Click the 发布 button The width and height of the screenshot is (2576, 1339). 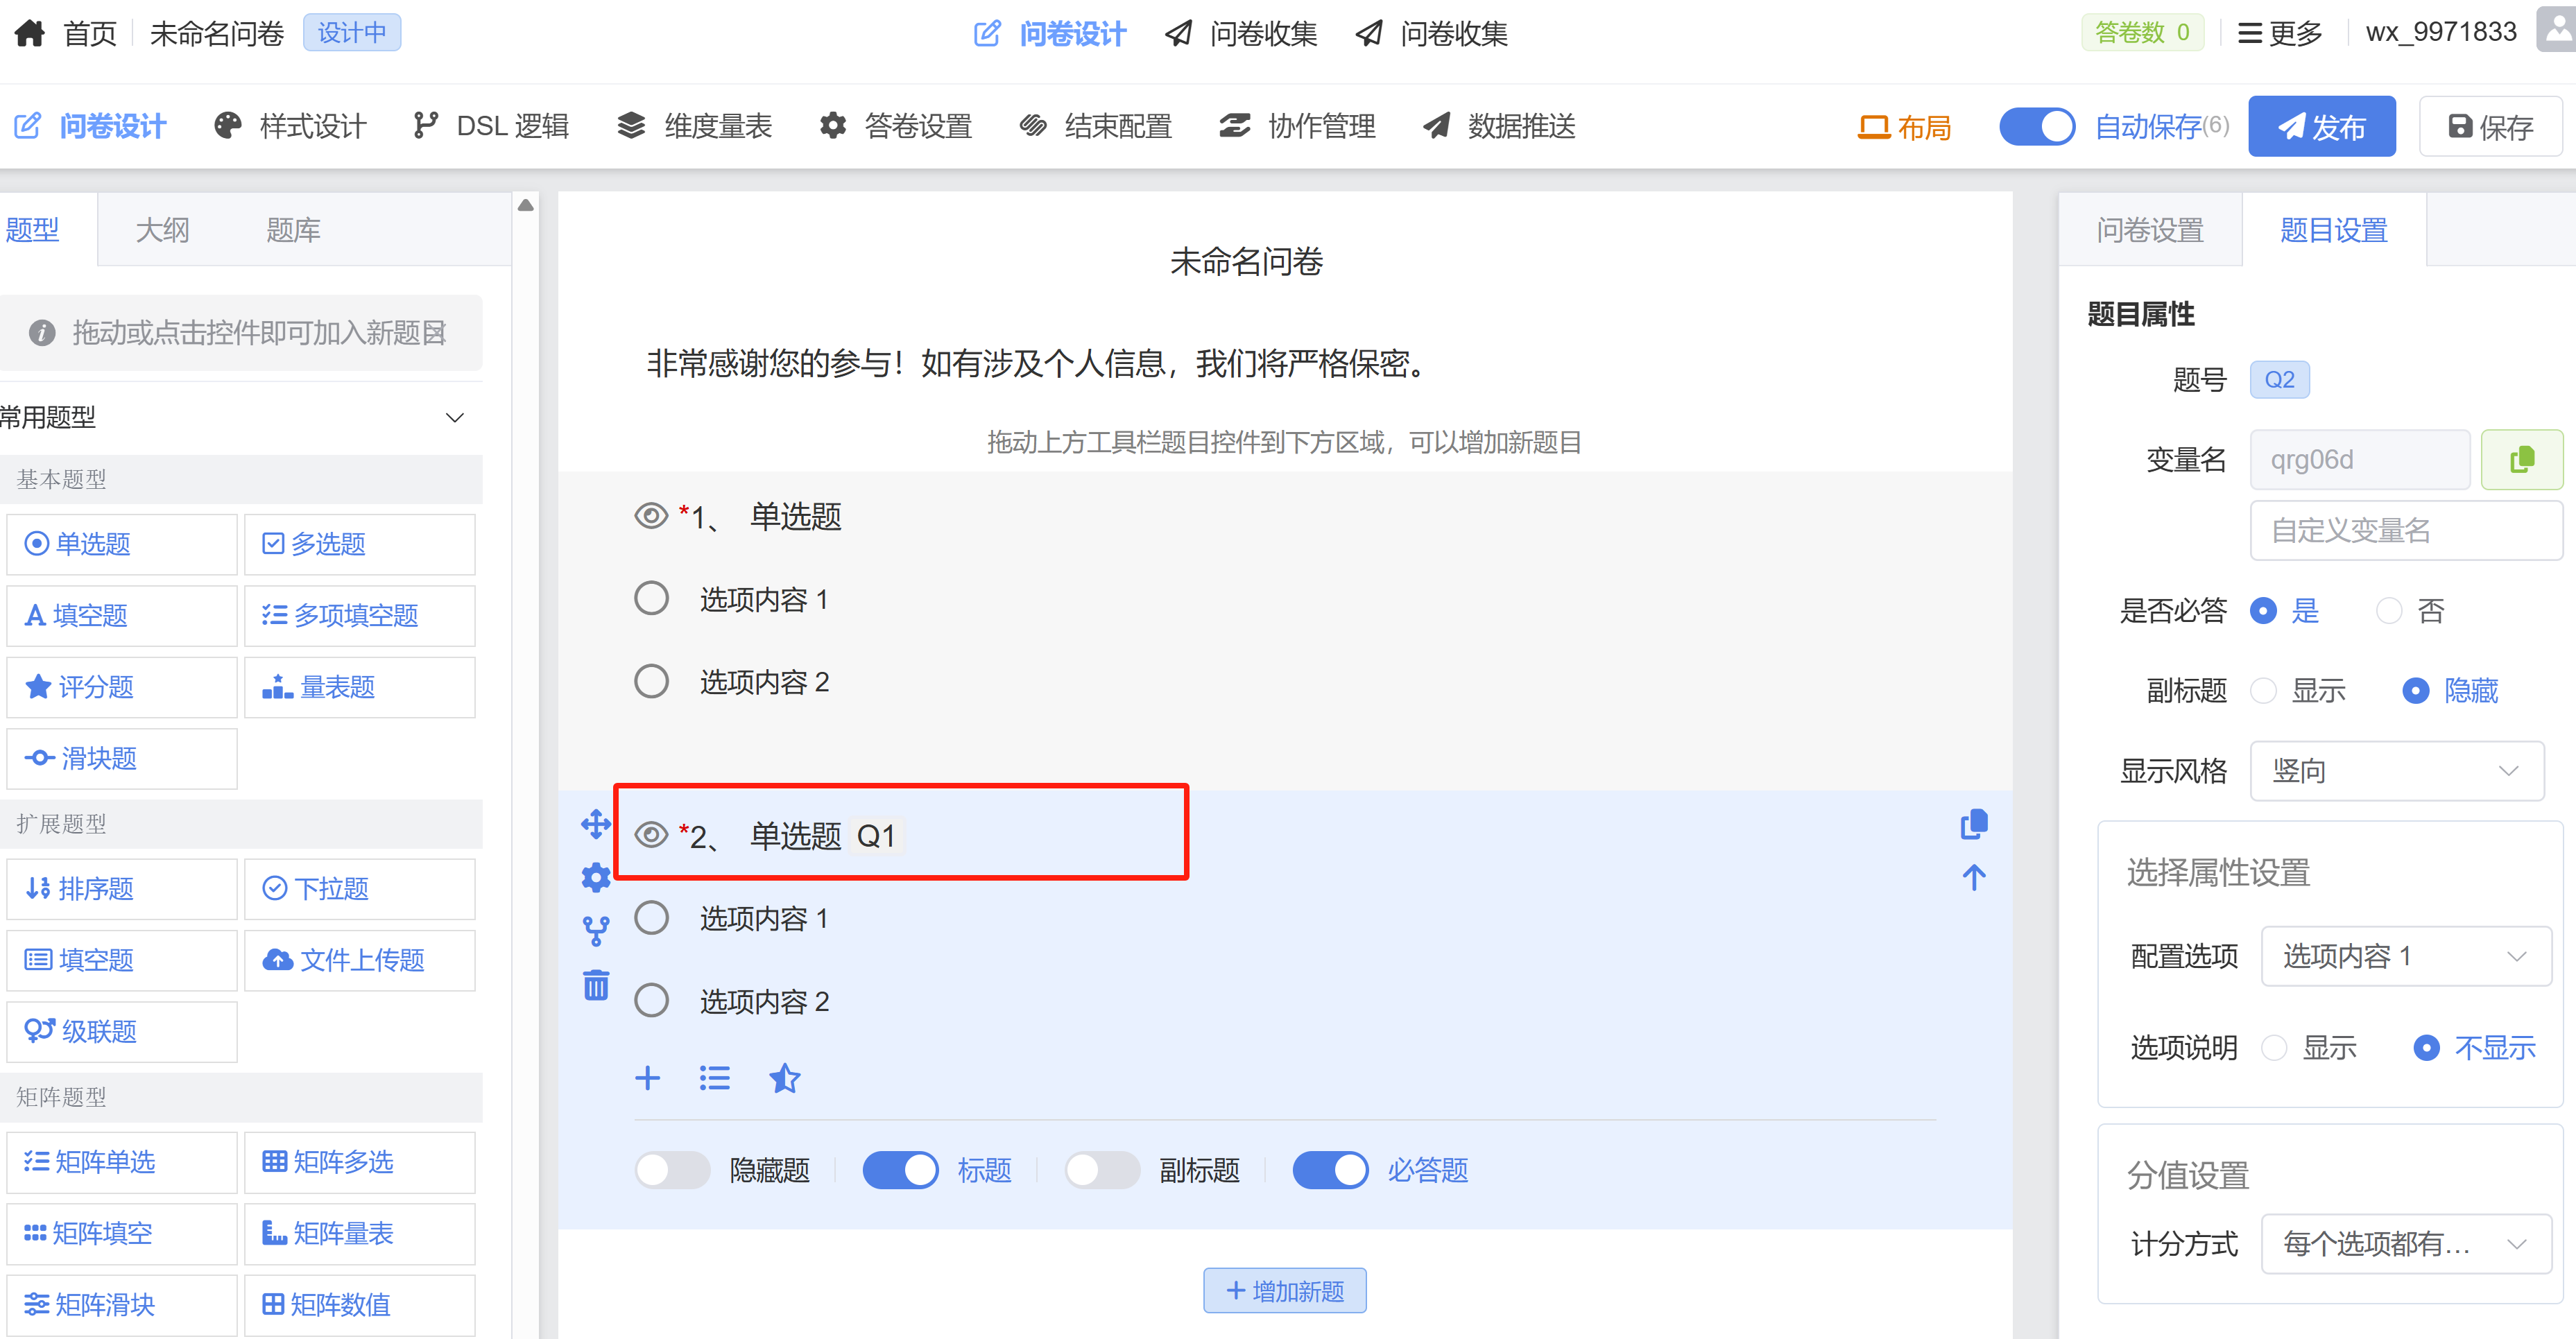click(x=2321, y=127)
